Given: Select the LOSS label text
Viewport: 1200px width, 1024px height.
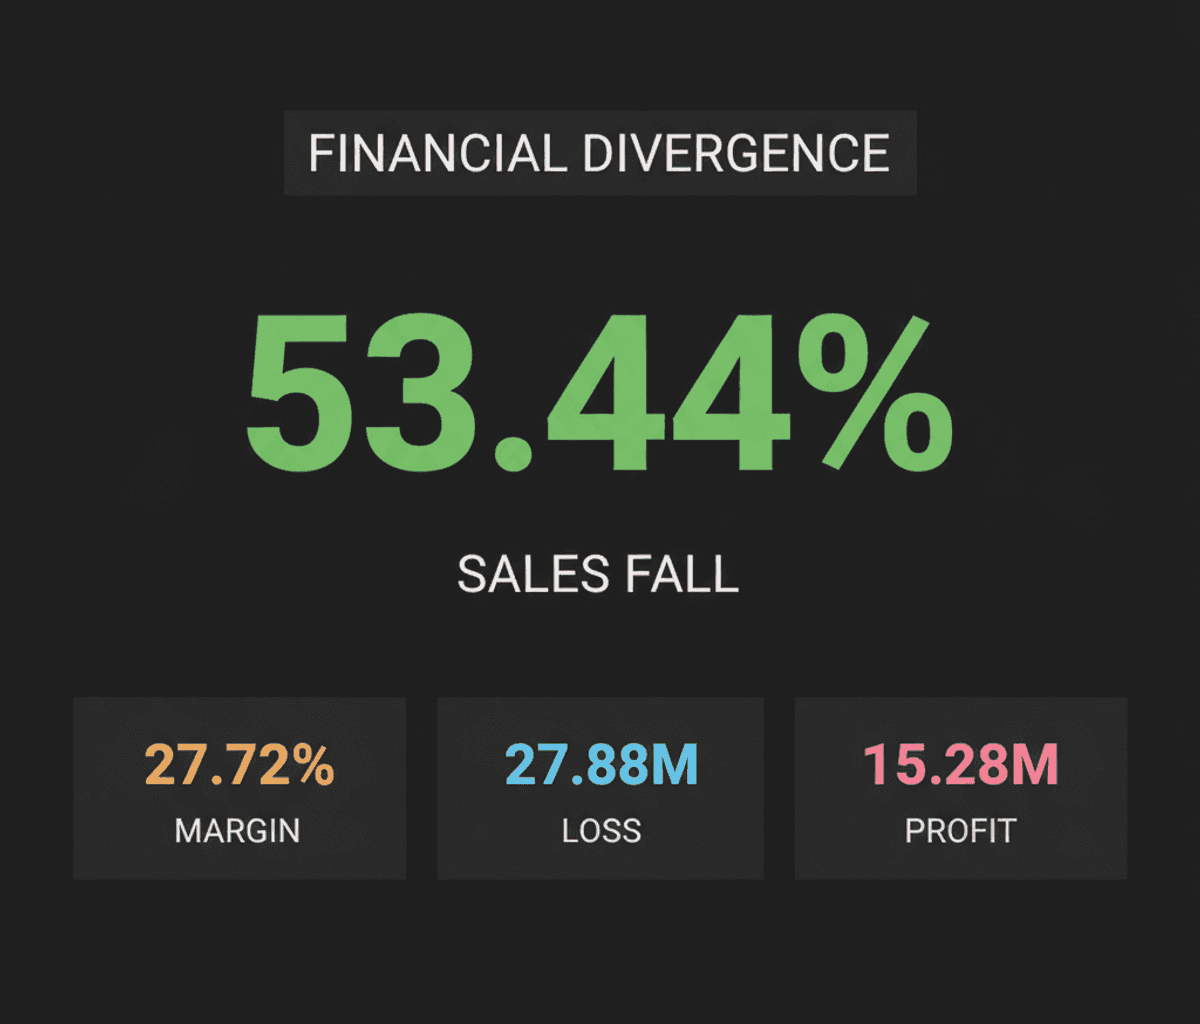Looking at the screenshot, I should tap(601, 831).
